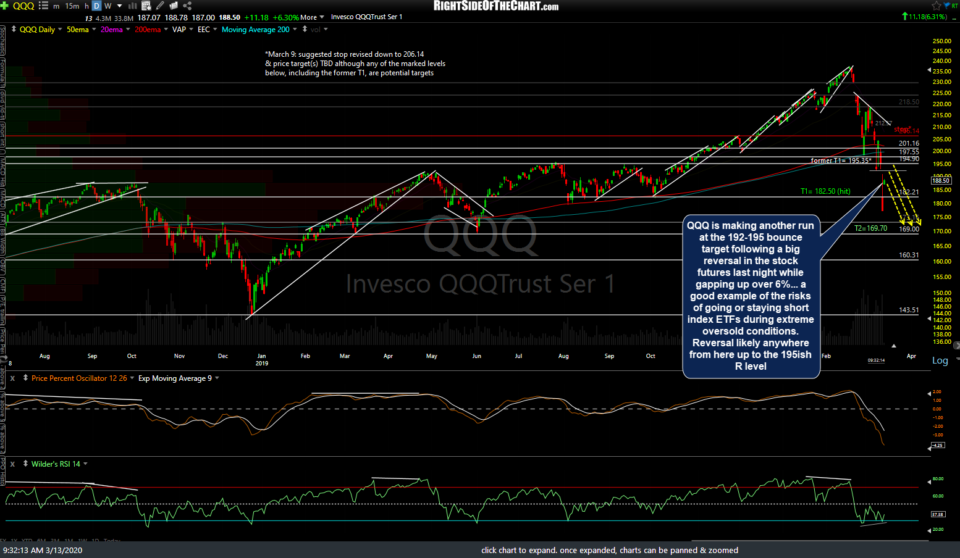This screenshot has height=558, width=960.
Task: Click the QQQ commentary callout box
Action: coord(751,296)
